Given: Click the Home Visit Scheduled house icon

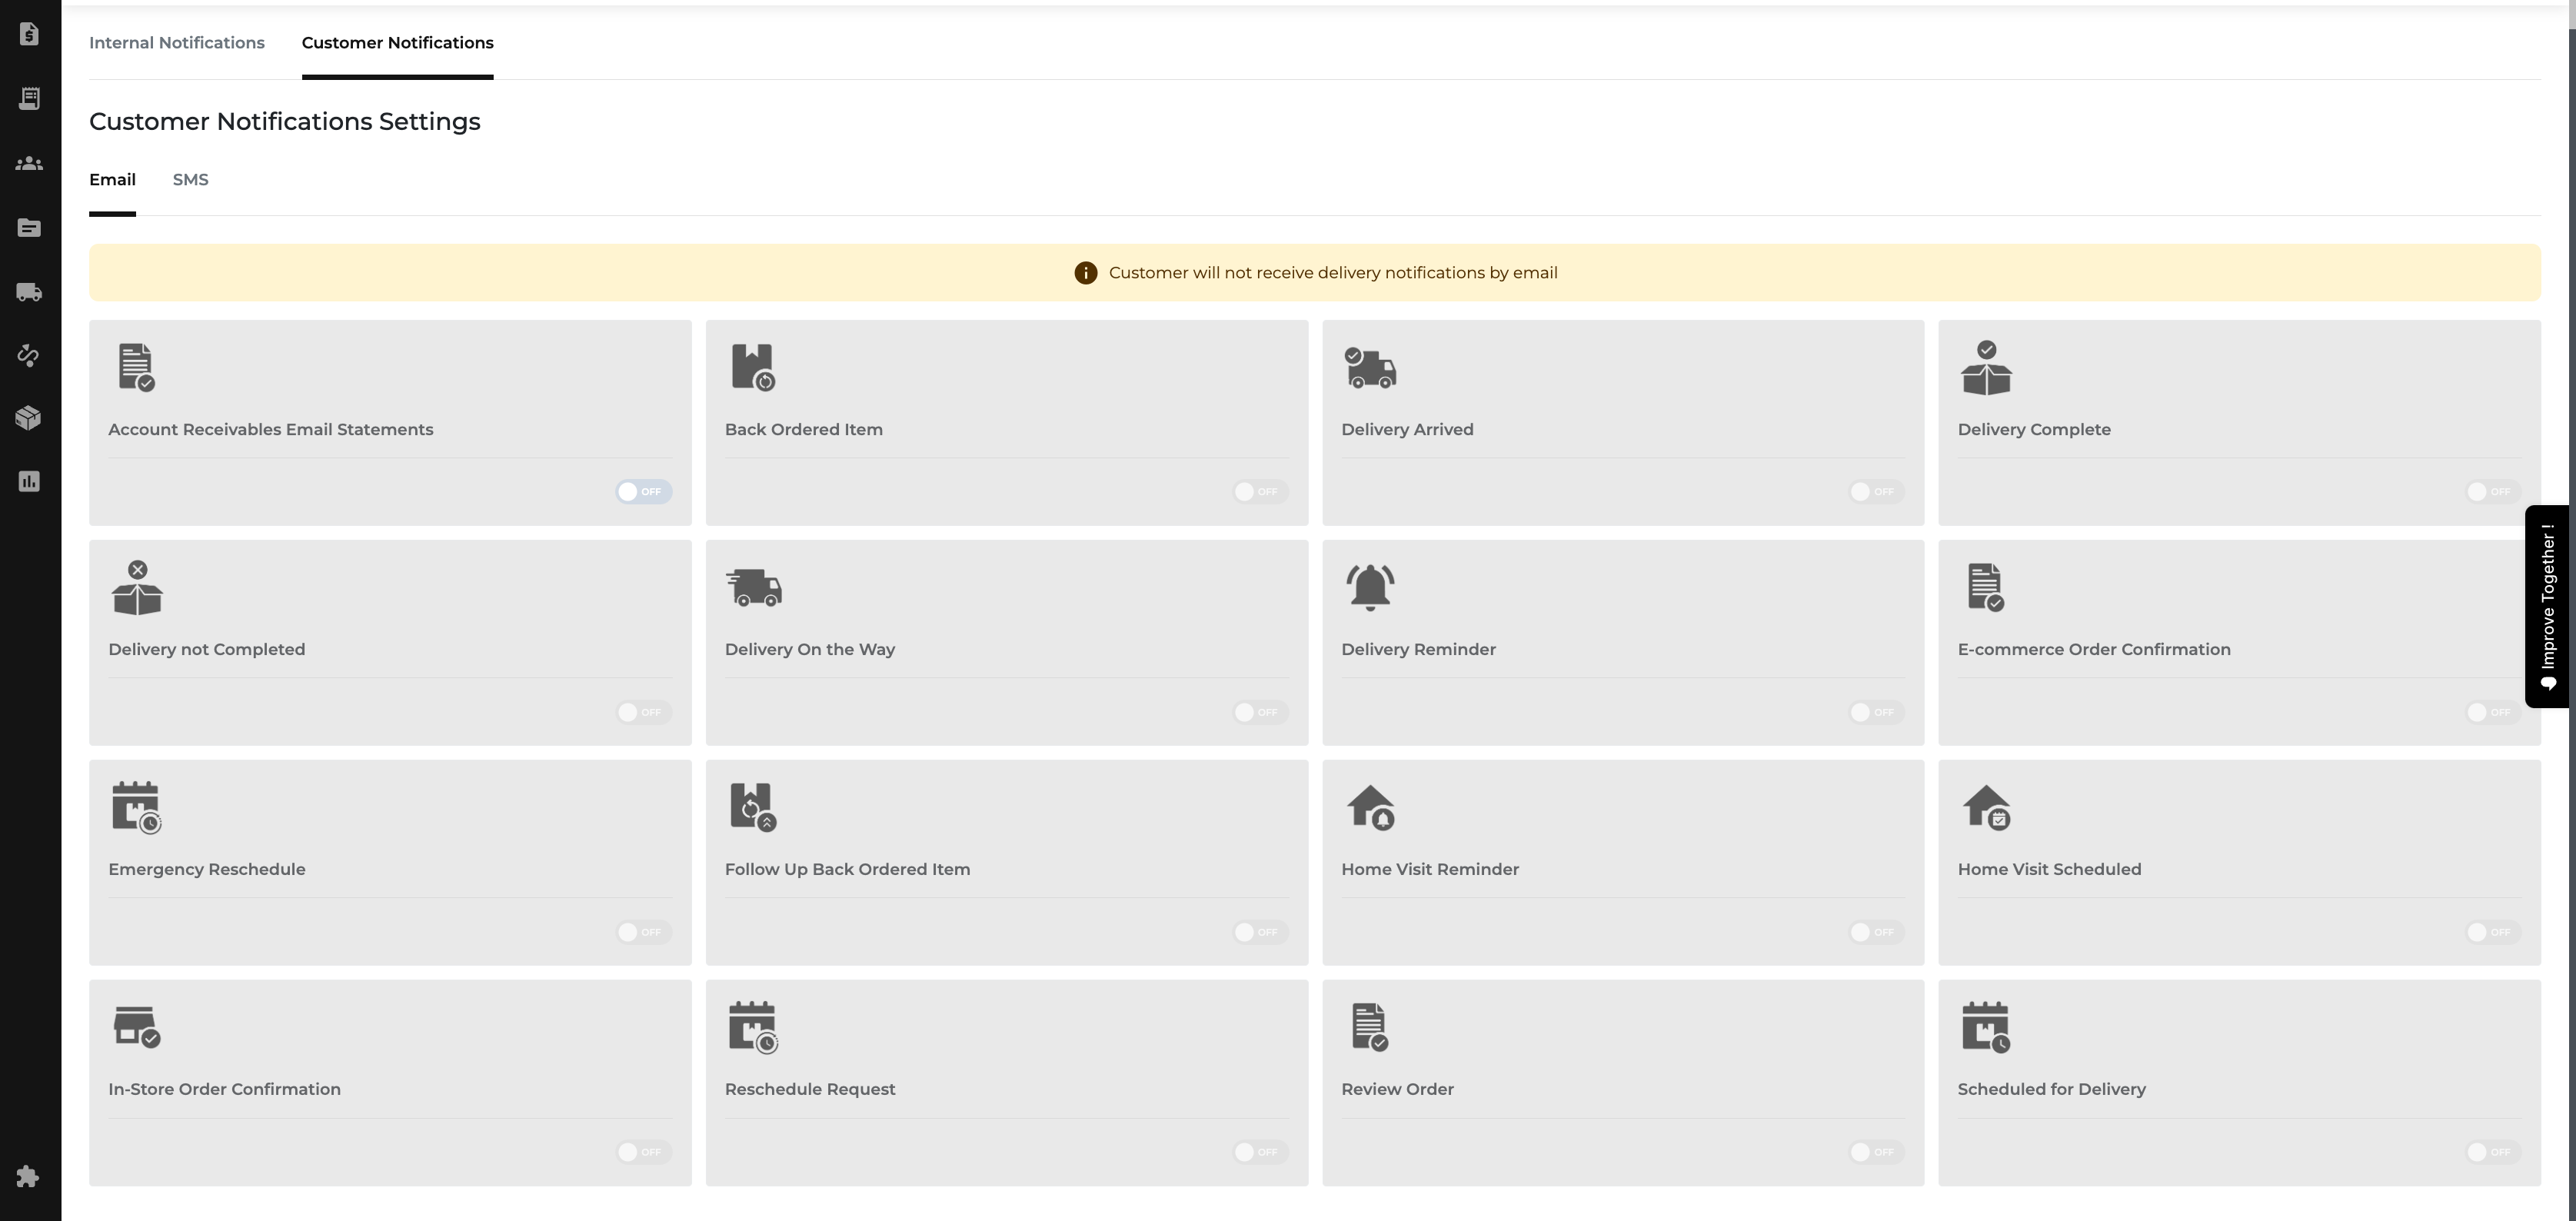Looking at the screenshot, I should point(1986,807).
